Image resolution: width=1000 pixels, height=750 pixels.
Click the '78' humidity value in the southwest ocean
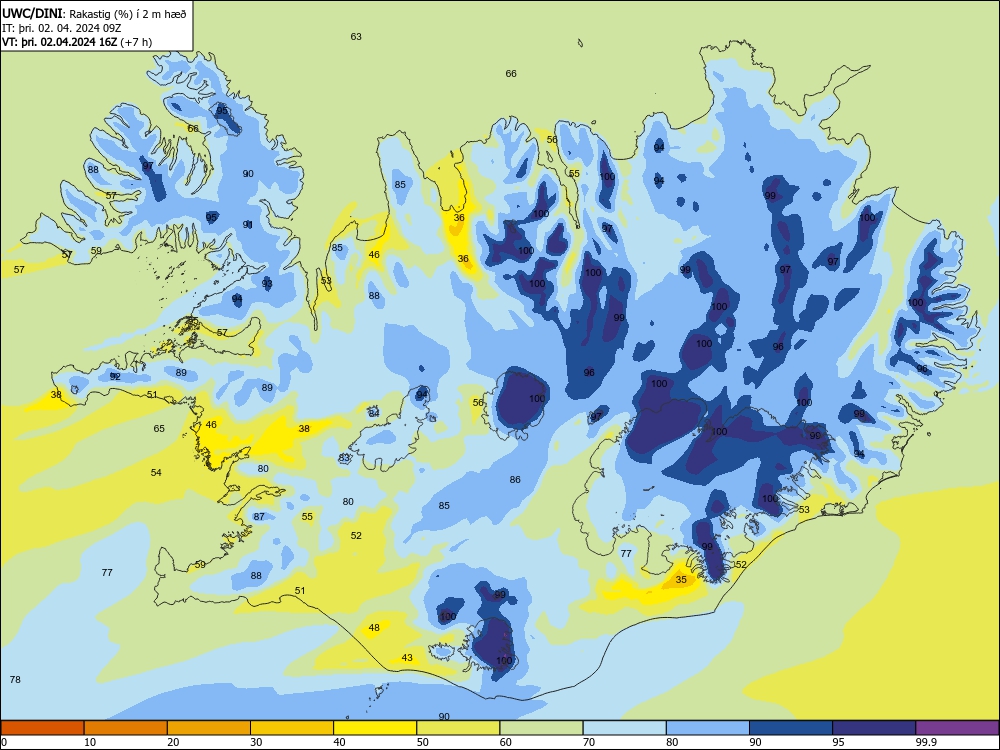click(x=15, y=679)
